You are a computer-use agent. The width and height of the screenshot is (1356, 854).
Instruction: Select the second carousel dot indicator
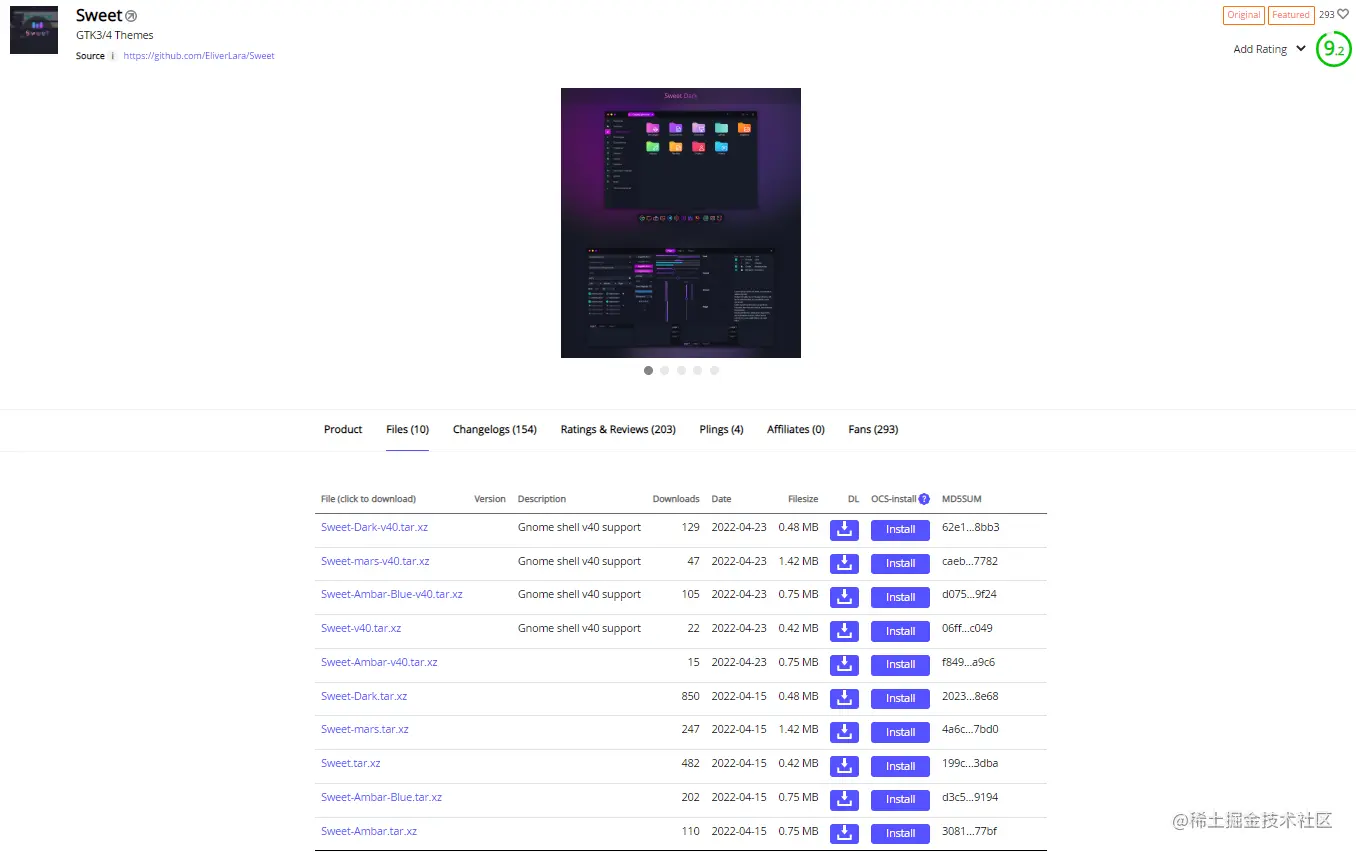coord(665,370)
